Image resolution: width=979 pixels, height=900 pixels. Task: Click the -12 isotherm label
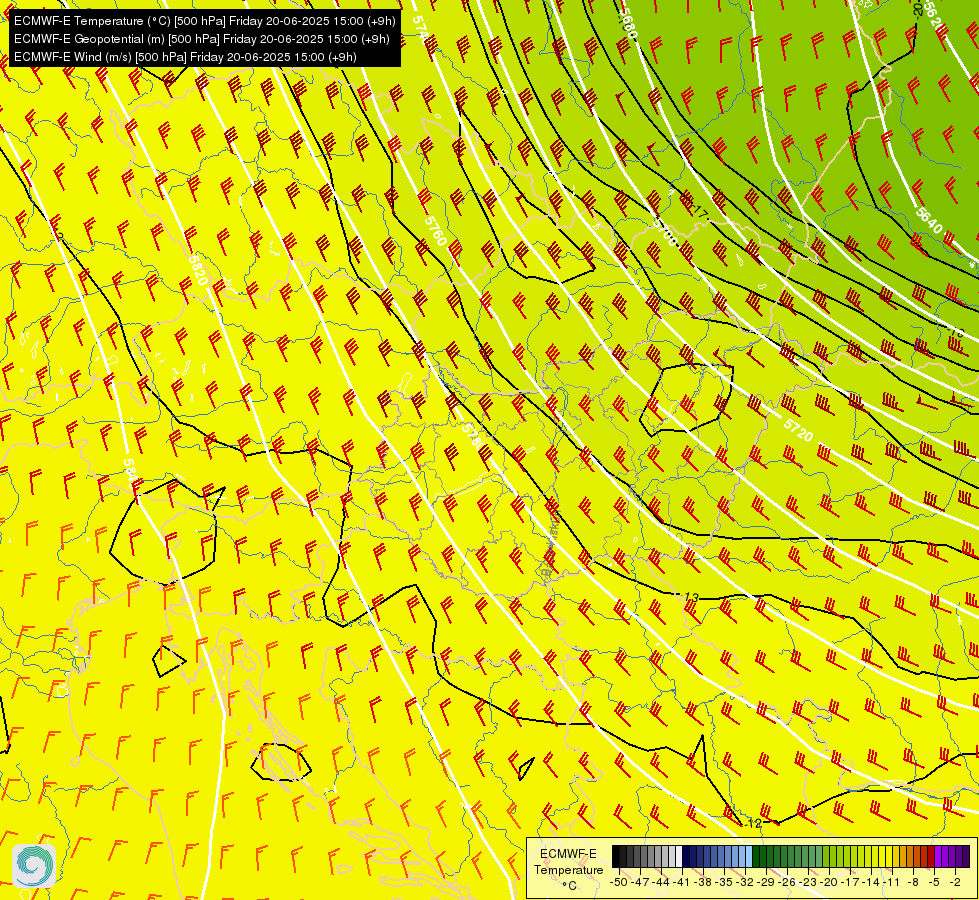(754, 823)
